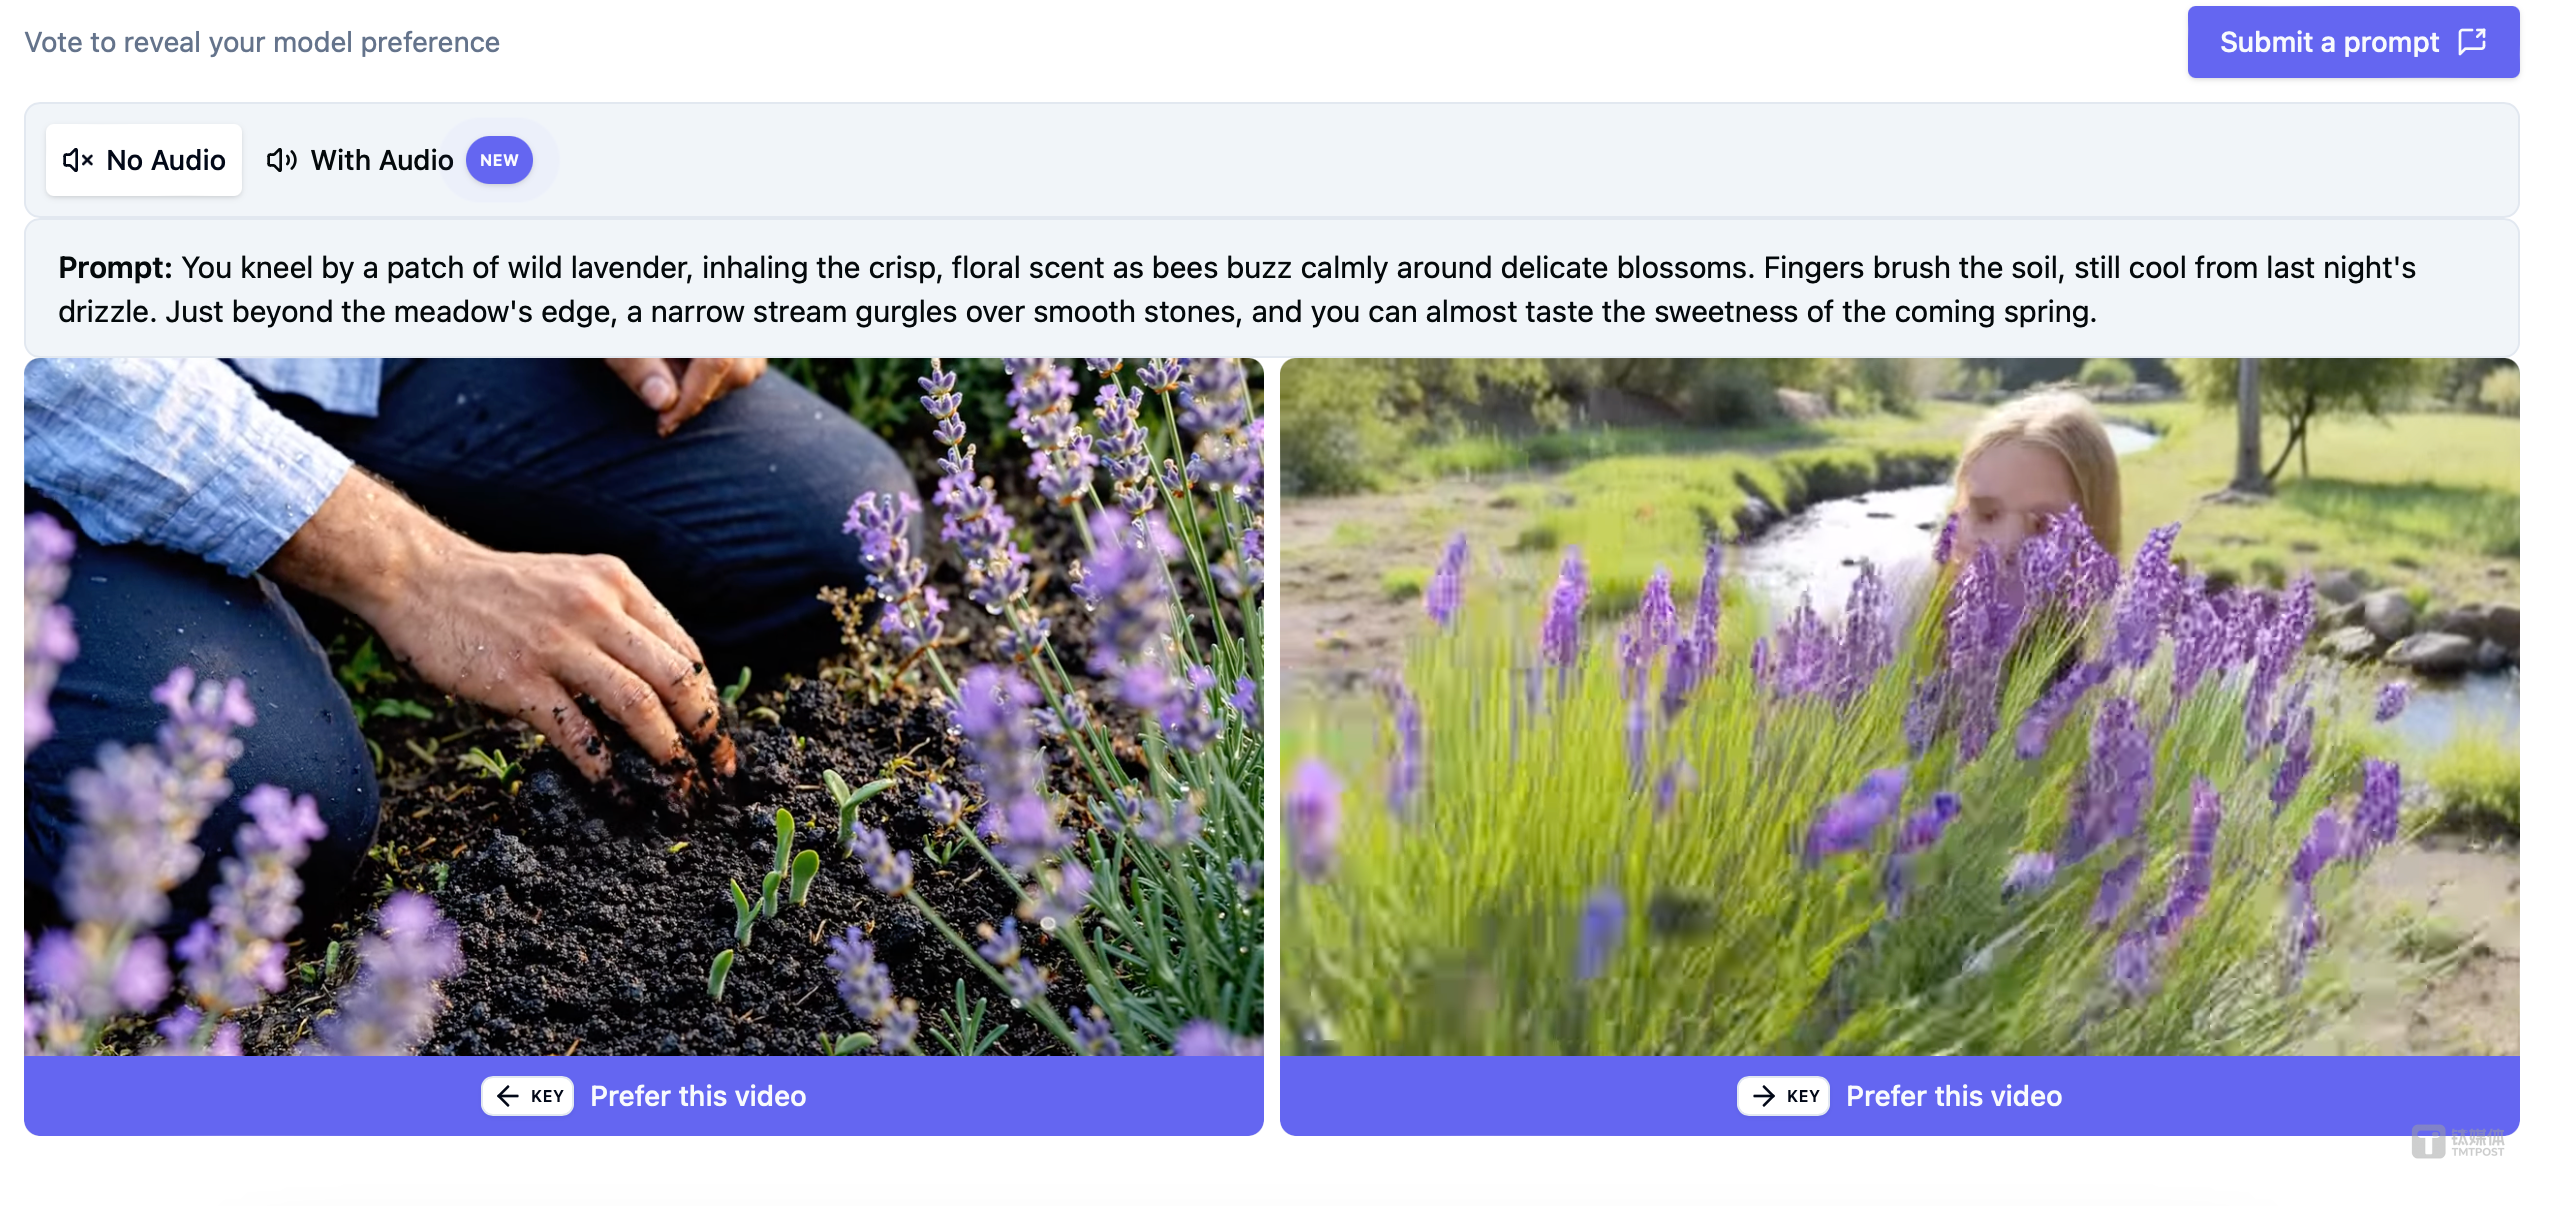Click the muted speaker icon

click(x=77, y=160)
